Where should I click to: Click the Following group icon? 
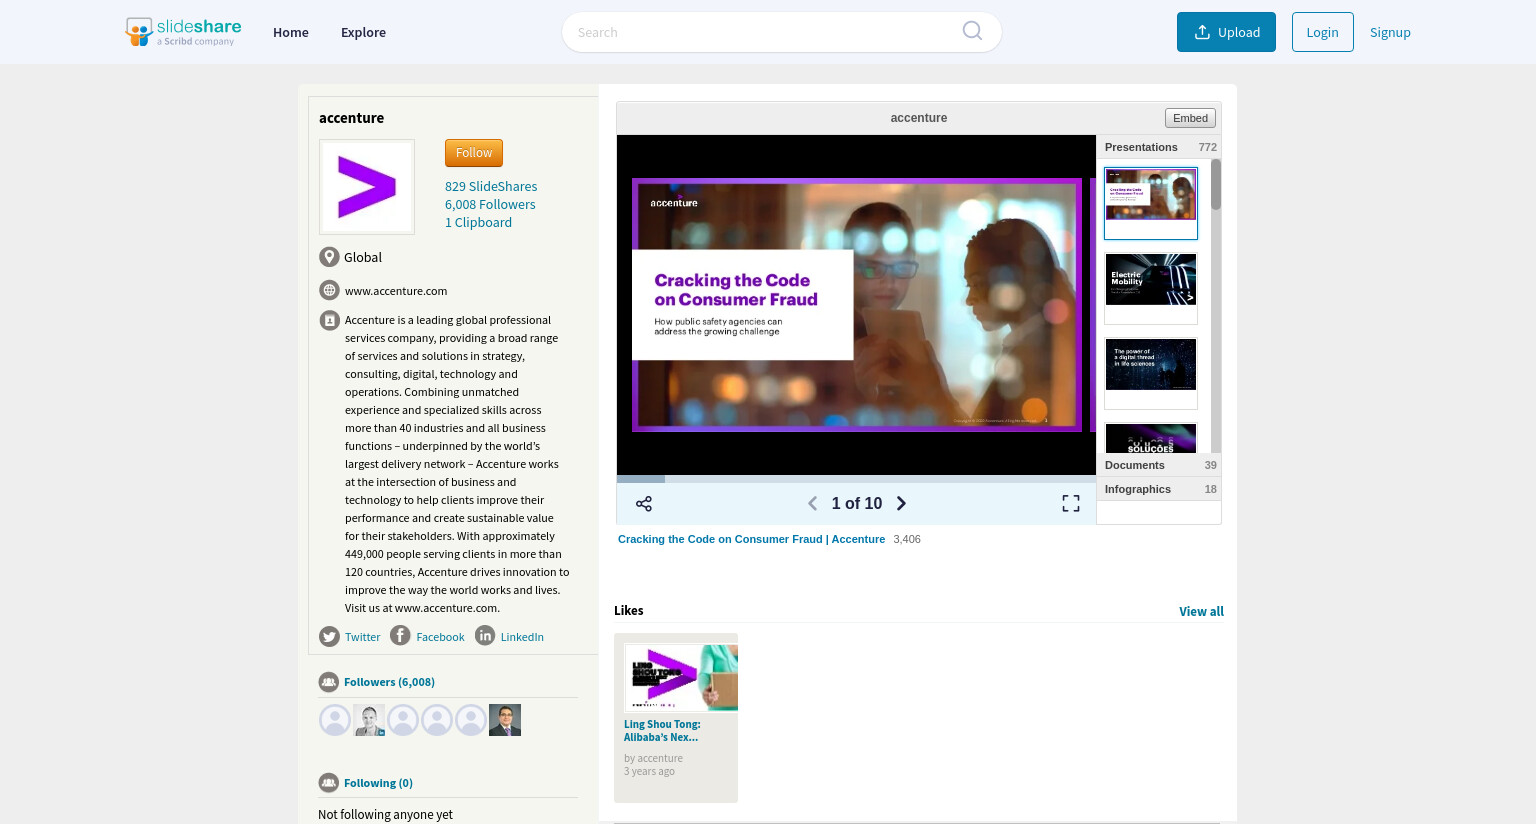[328, 783]
